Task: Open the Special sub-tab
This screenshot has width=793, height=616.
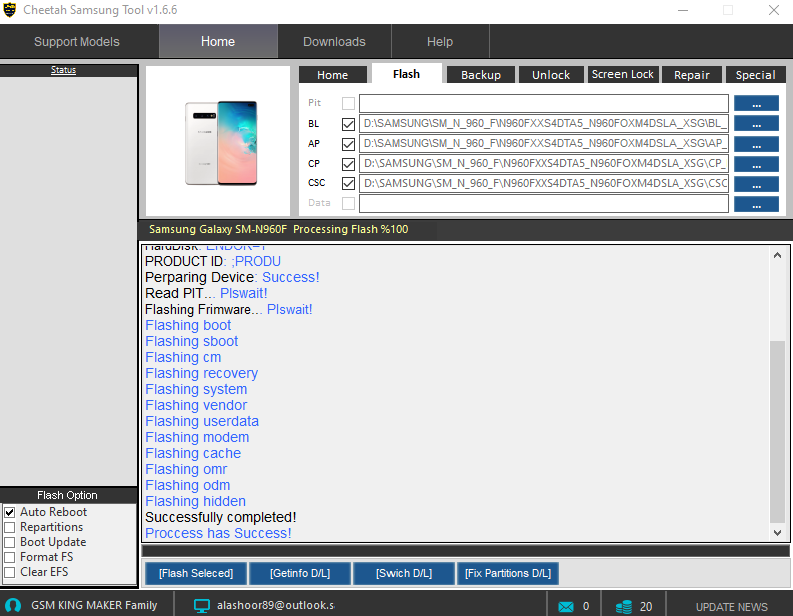Action: pyautogui.click(x=756, y=75)
